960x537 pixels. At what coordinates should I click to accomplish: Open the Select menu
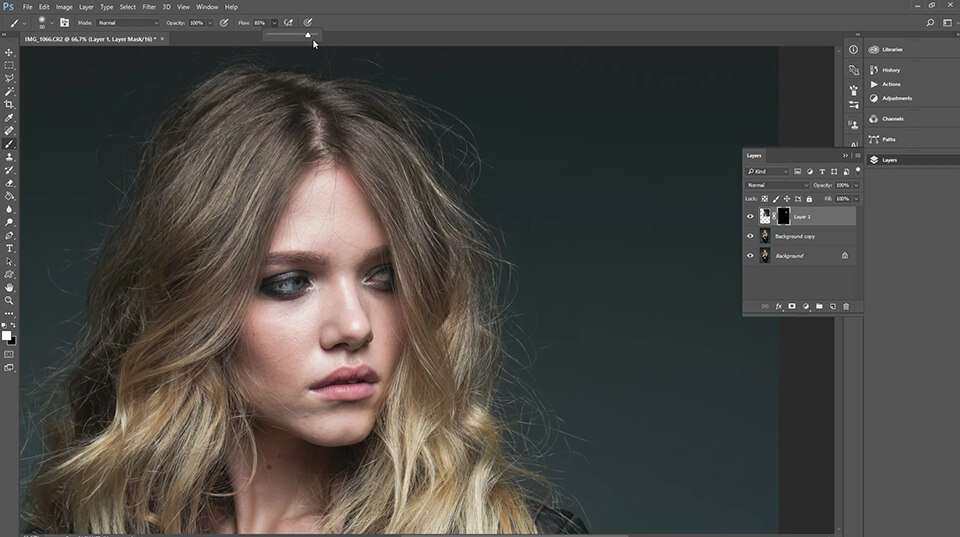128,7
